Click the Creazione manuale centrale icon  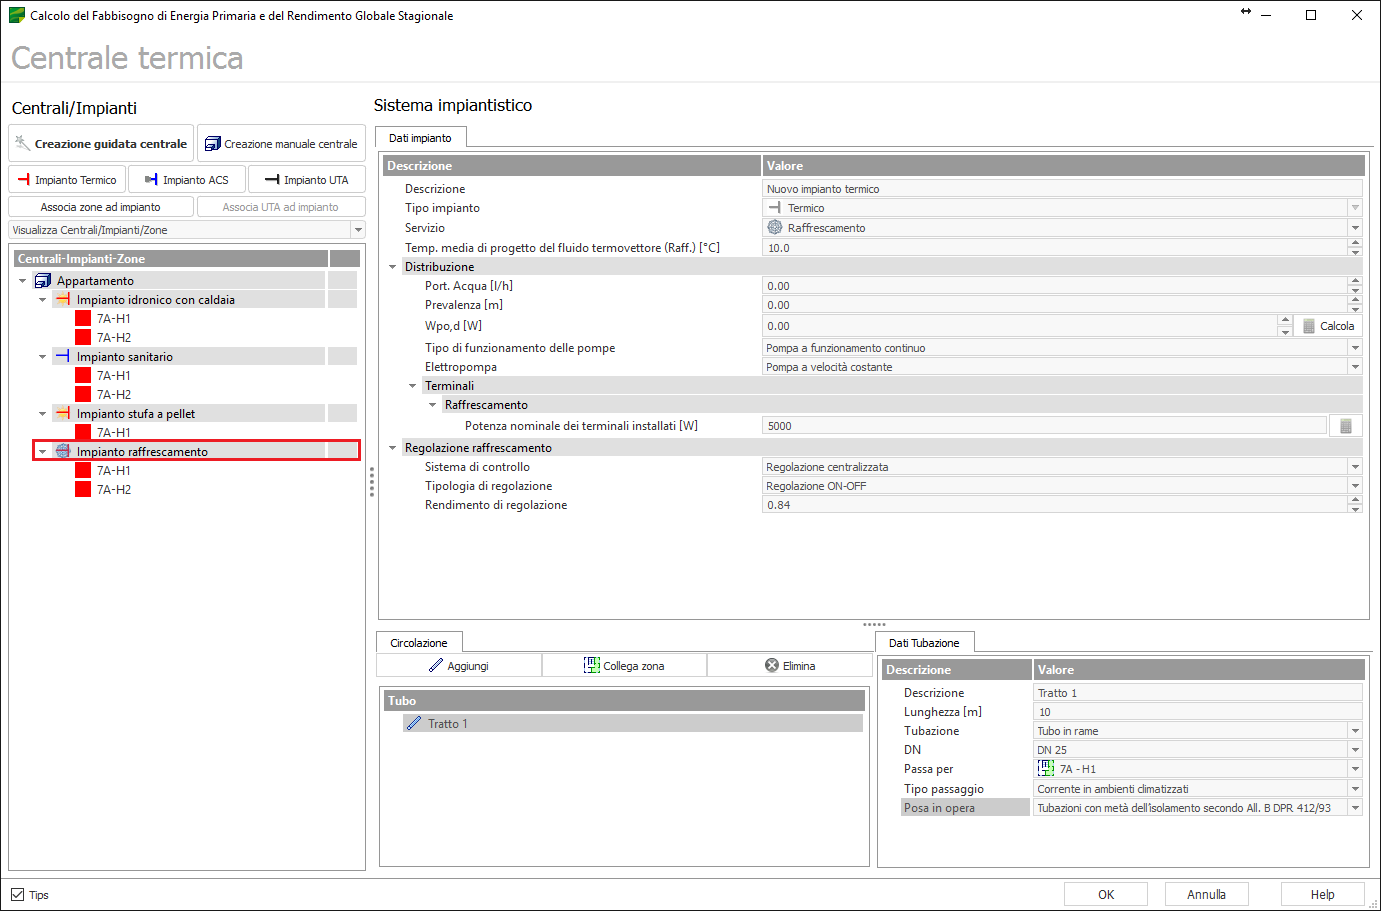coord(212,144)
